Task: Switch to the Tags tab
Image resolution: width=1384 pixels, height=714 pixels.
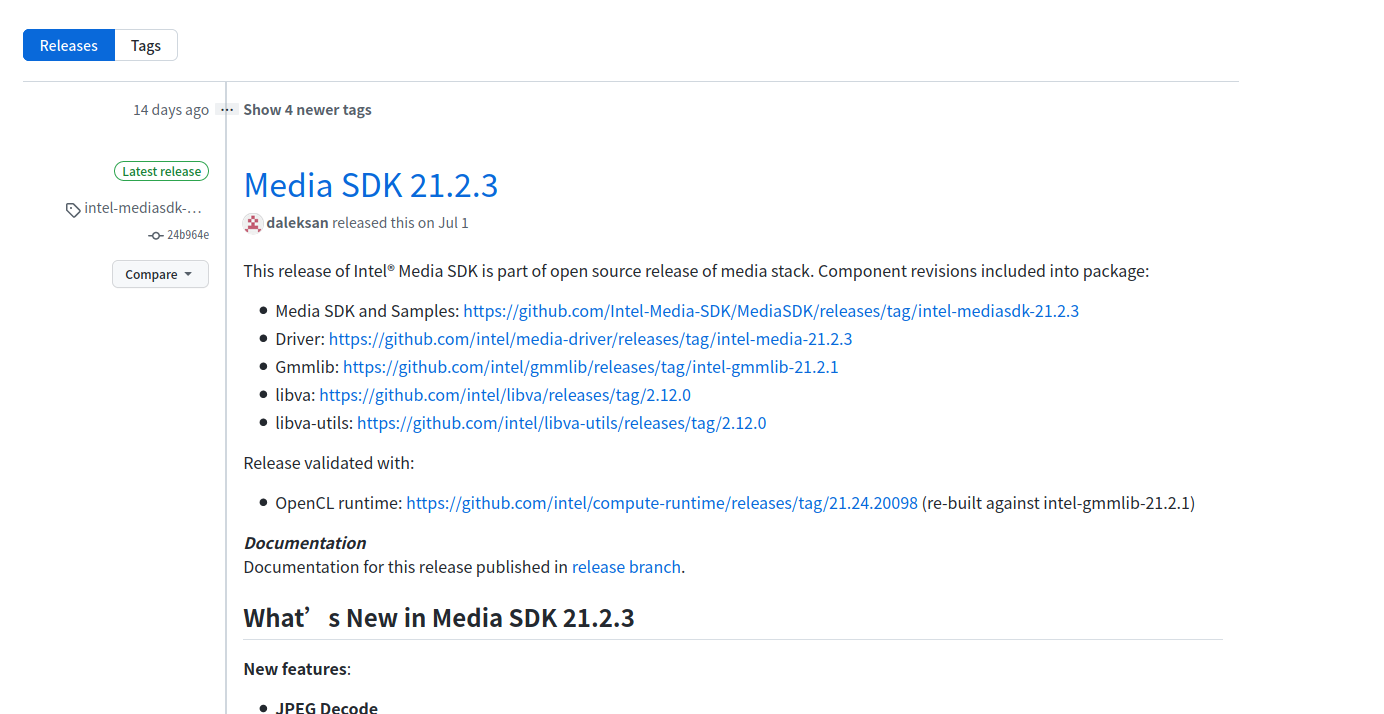Action: [x=146, y=46]
